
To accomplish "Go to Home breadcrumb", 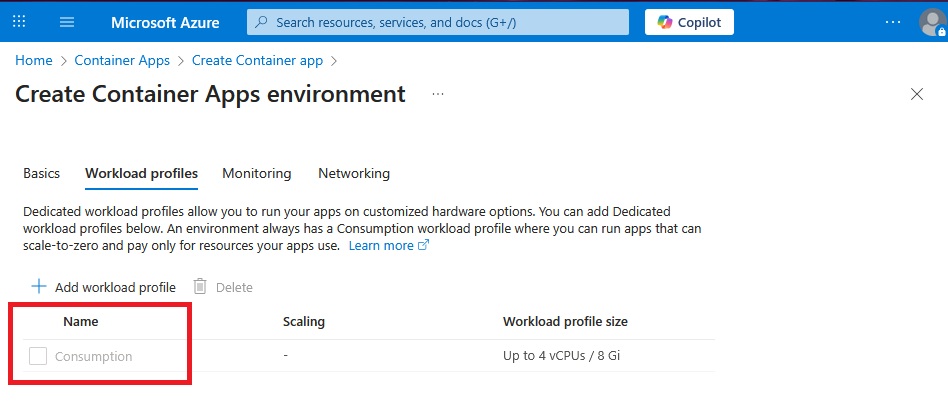I will point(33,60).
